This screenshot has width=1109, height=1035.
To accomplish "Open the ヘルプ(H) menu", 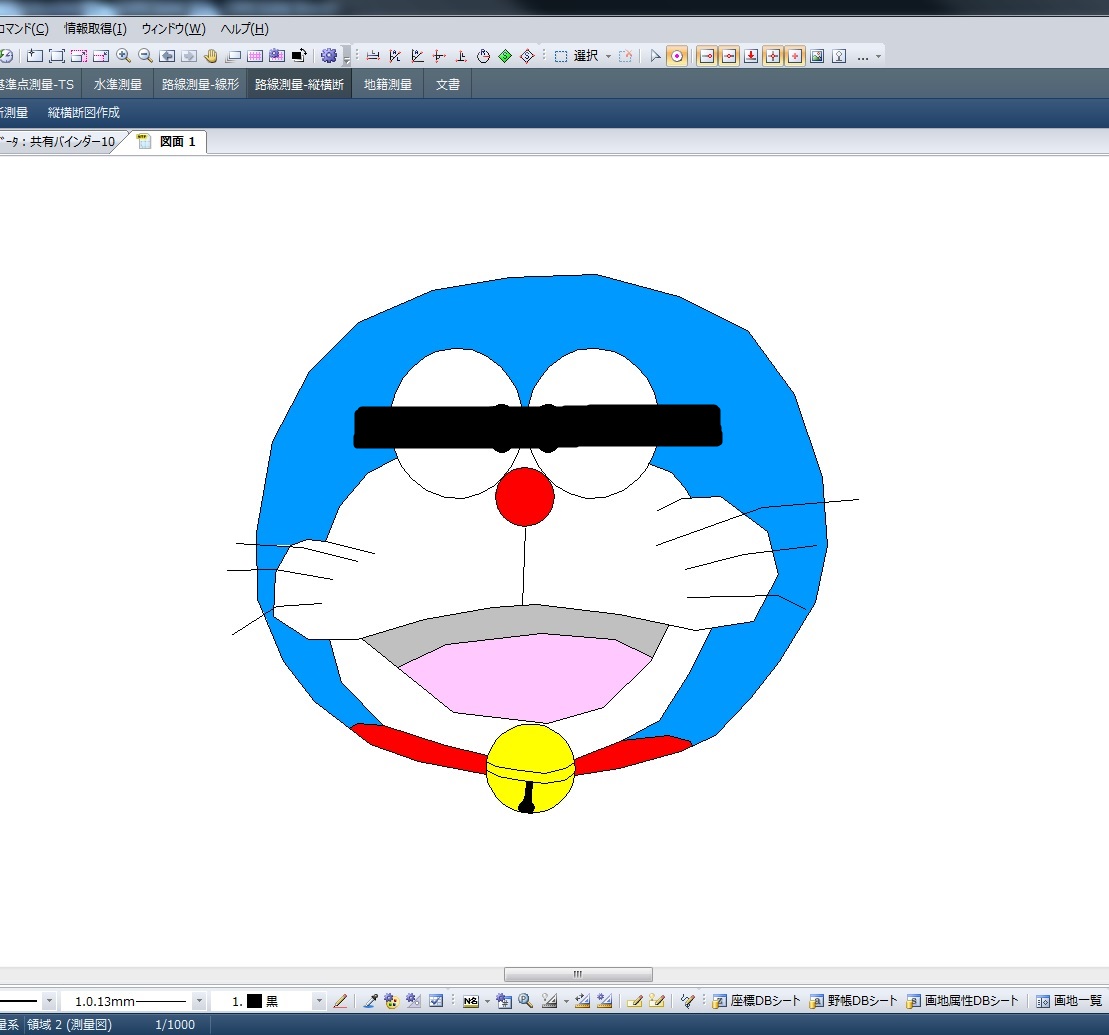I will point(245,29).
